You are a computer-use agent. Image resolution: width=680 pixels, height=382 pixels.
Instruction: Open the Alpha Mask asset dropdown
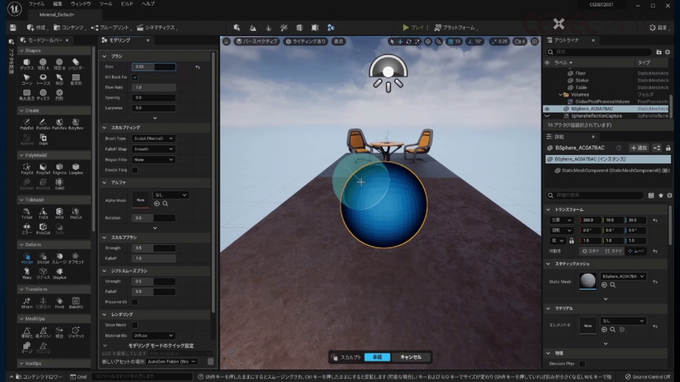[x=170, y=195]
